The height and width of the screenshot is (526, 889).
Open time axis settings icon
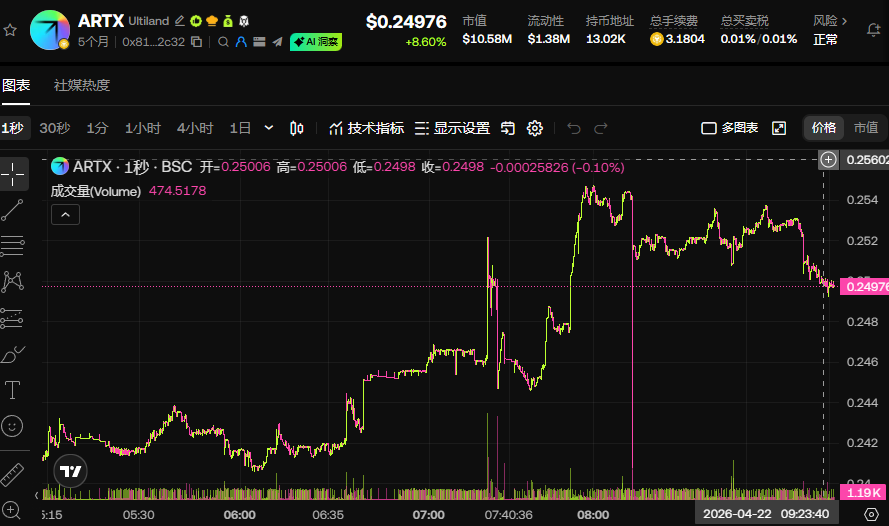[x=872, y=515]
